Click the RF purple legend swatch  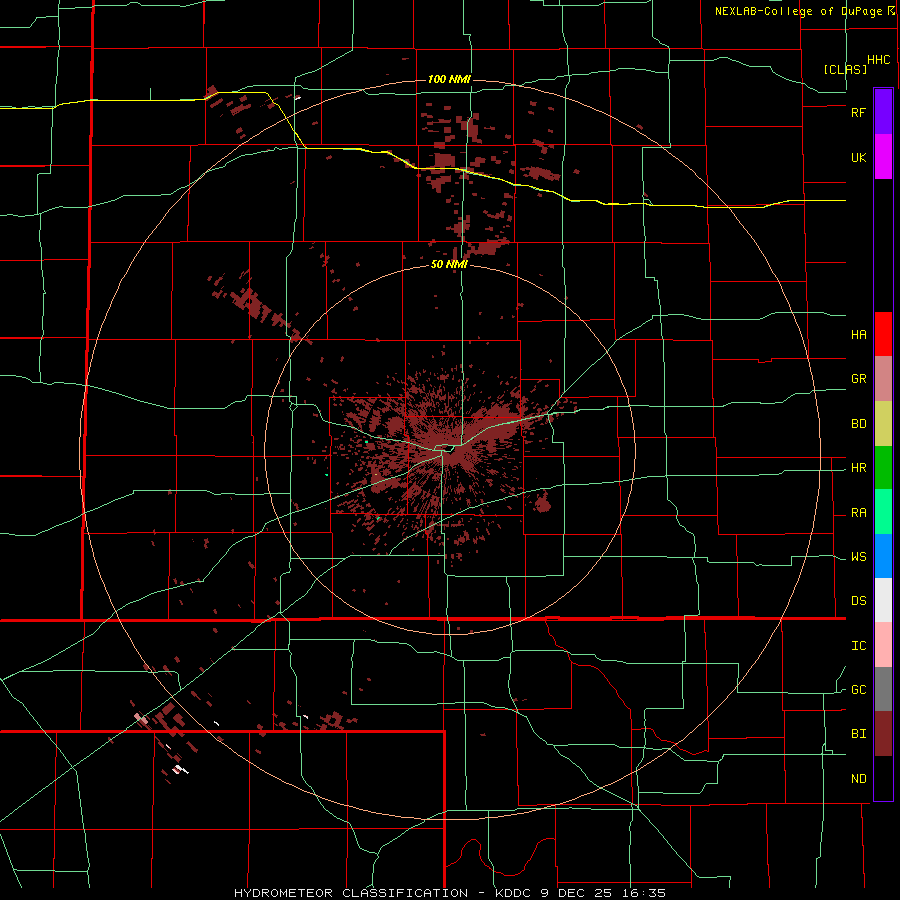883,112
